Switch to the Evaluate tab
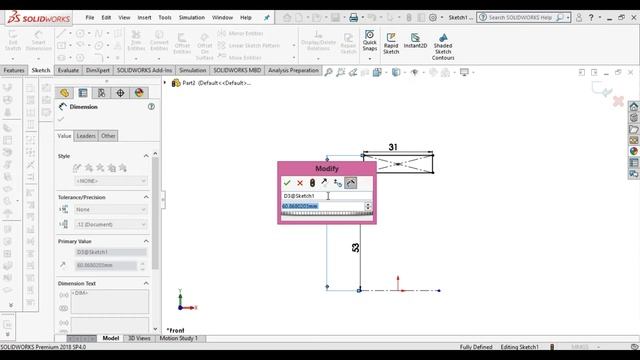640x360 pixels. pos(68,70)
